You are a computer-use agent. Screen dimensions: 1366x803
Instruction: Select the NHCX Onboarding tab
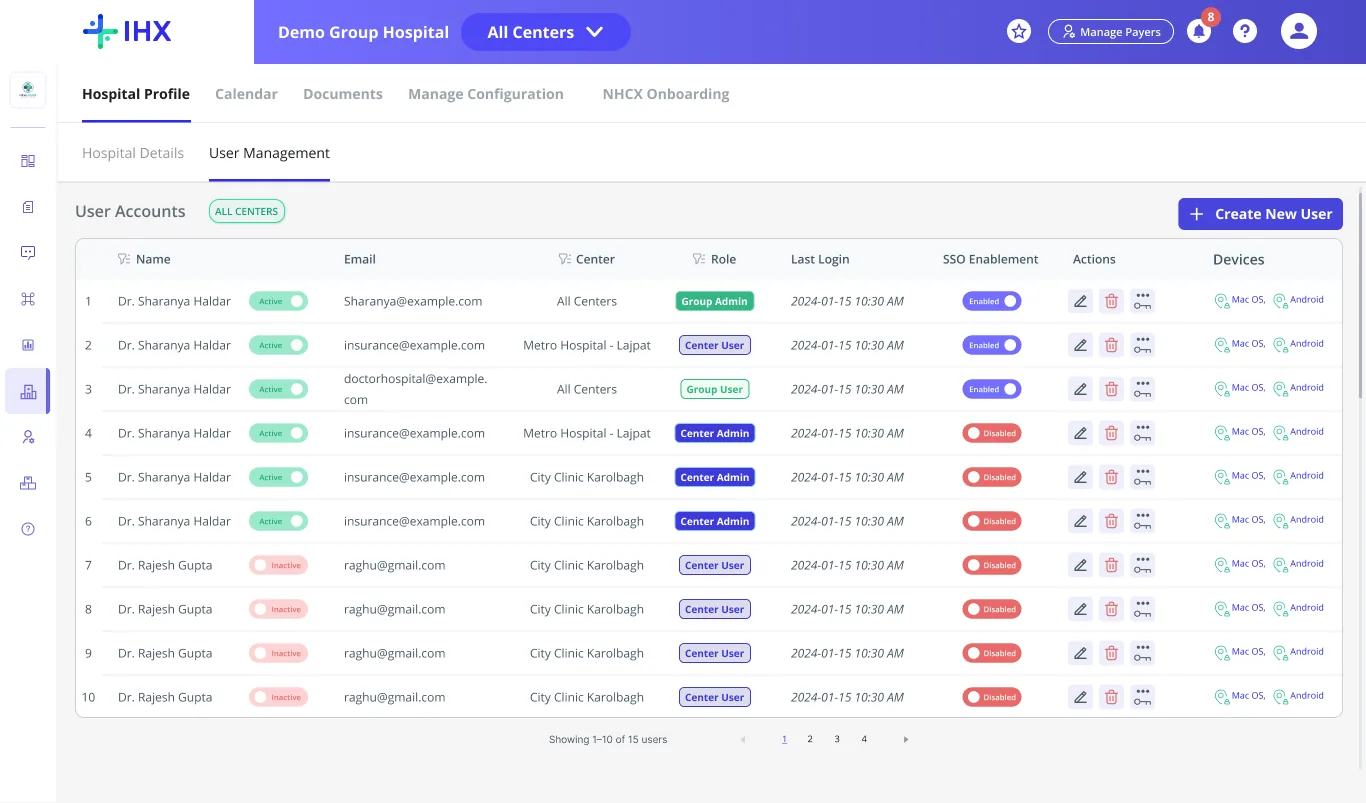tap(666, 94)
